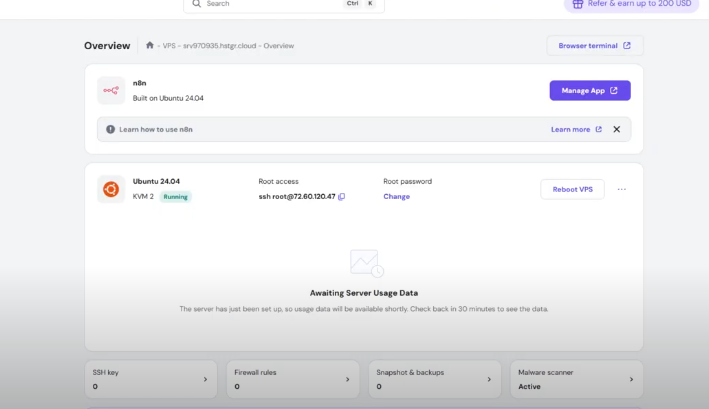Open the SSH key card
709x409 pixels.
click(x=151, y=379)
